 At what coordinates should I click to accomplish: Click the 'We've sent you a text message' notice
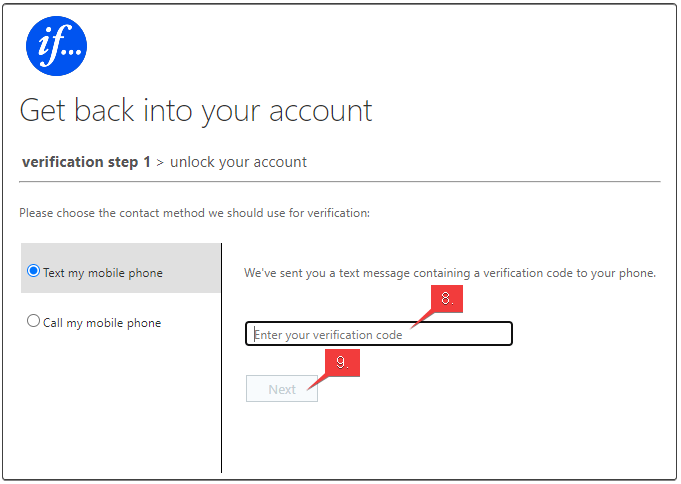click(x=450, y=273)
